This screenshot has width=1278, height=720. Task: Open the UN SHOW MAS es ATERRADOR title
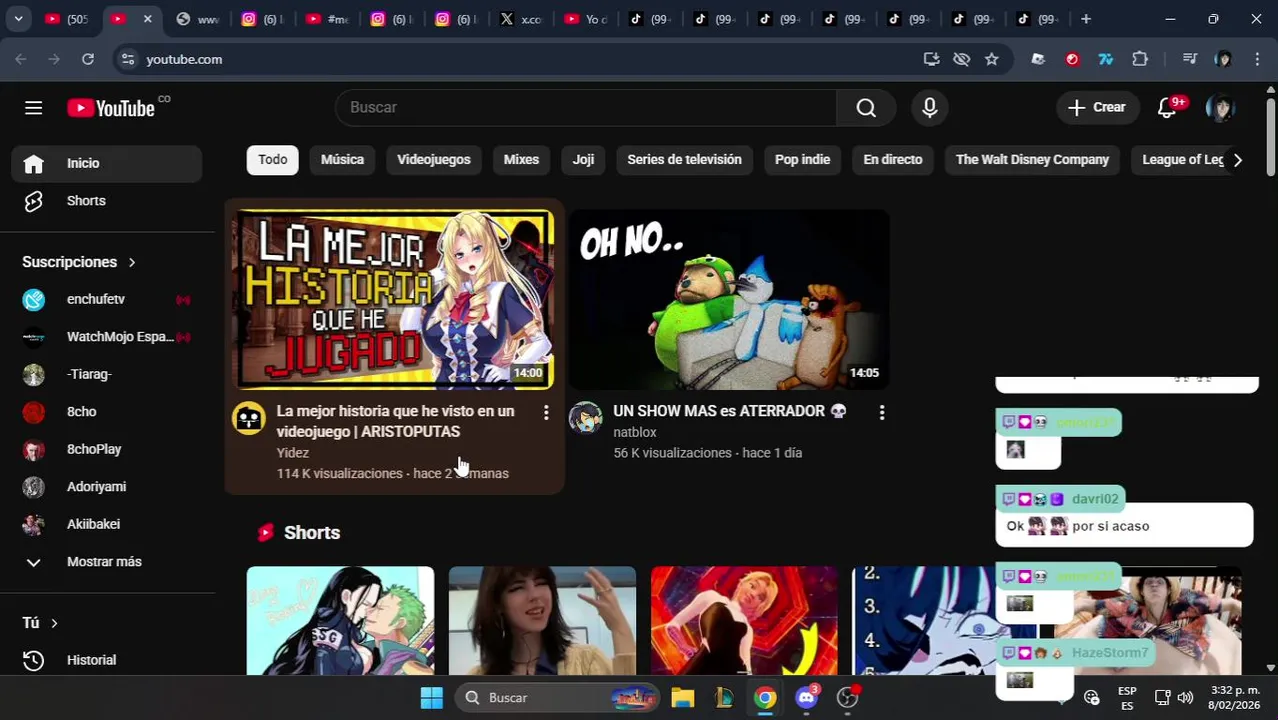[x=730, y=411]
